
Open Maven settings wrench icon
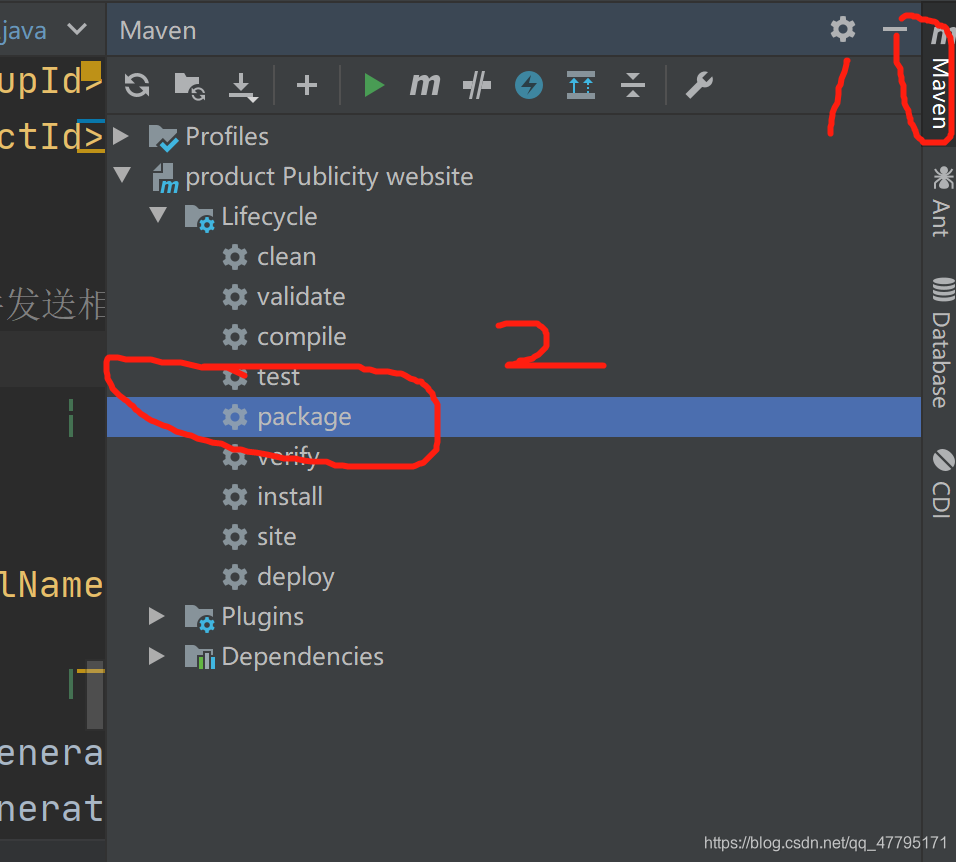click(x=699, y=85)
